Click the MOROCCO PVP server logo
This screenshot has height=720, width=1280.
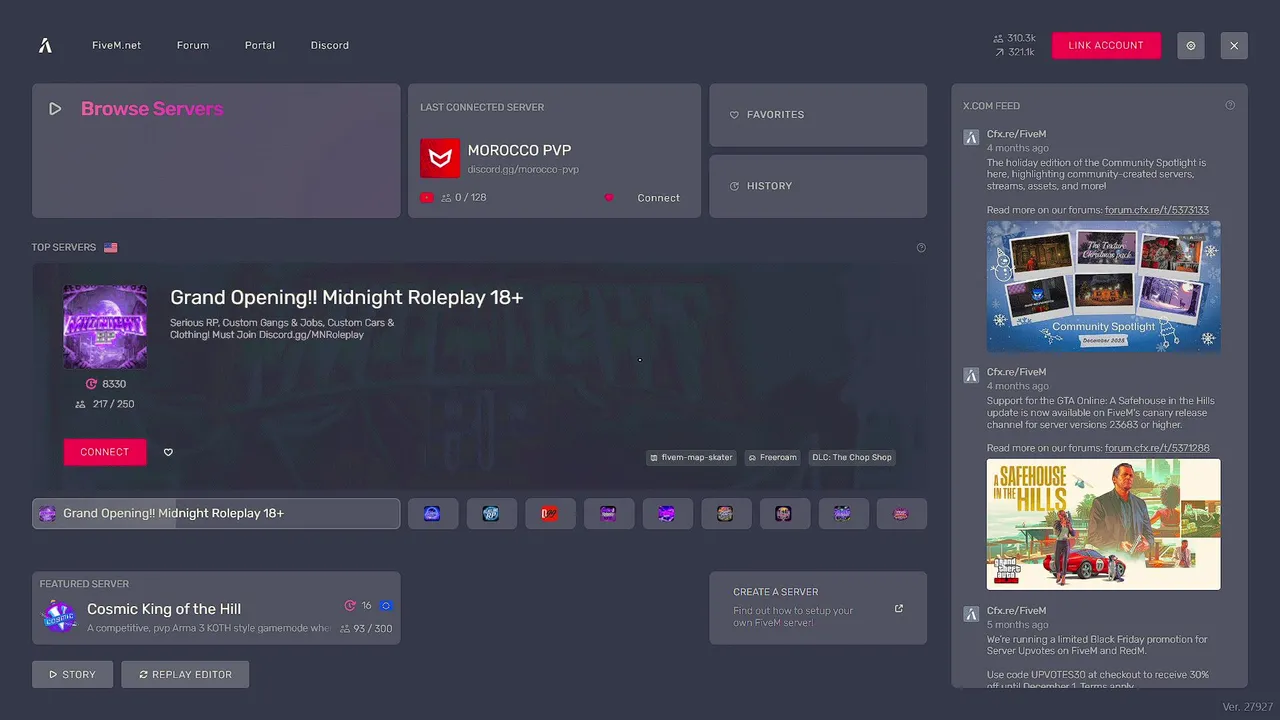pos(440,158)
